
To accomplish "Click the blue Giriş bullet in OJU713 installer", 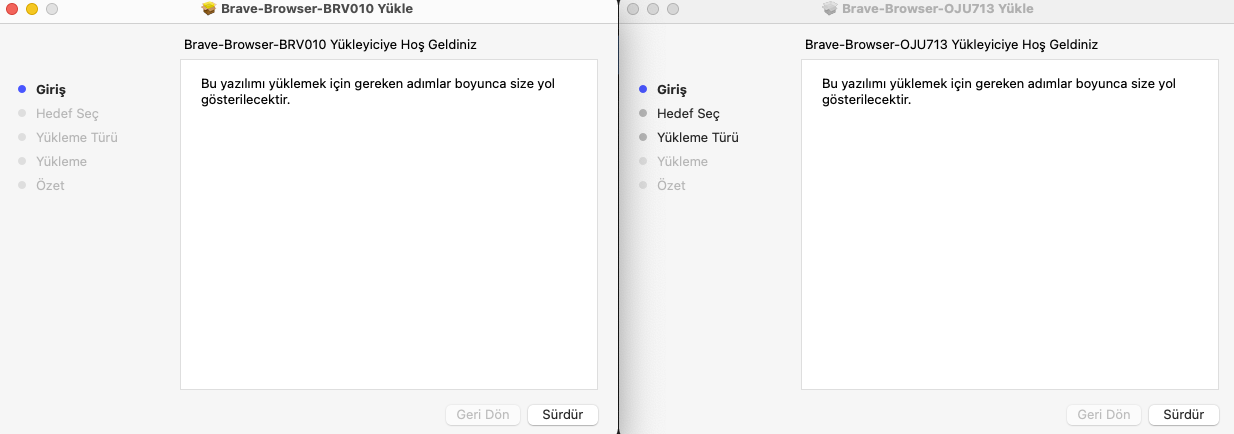I will tap(643, 90).
